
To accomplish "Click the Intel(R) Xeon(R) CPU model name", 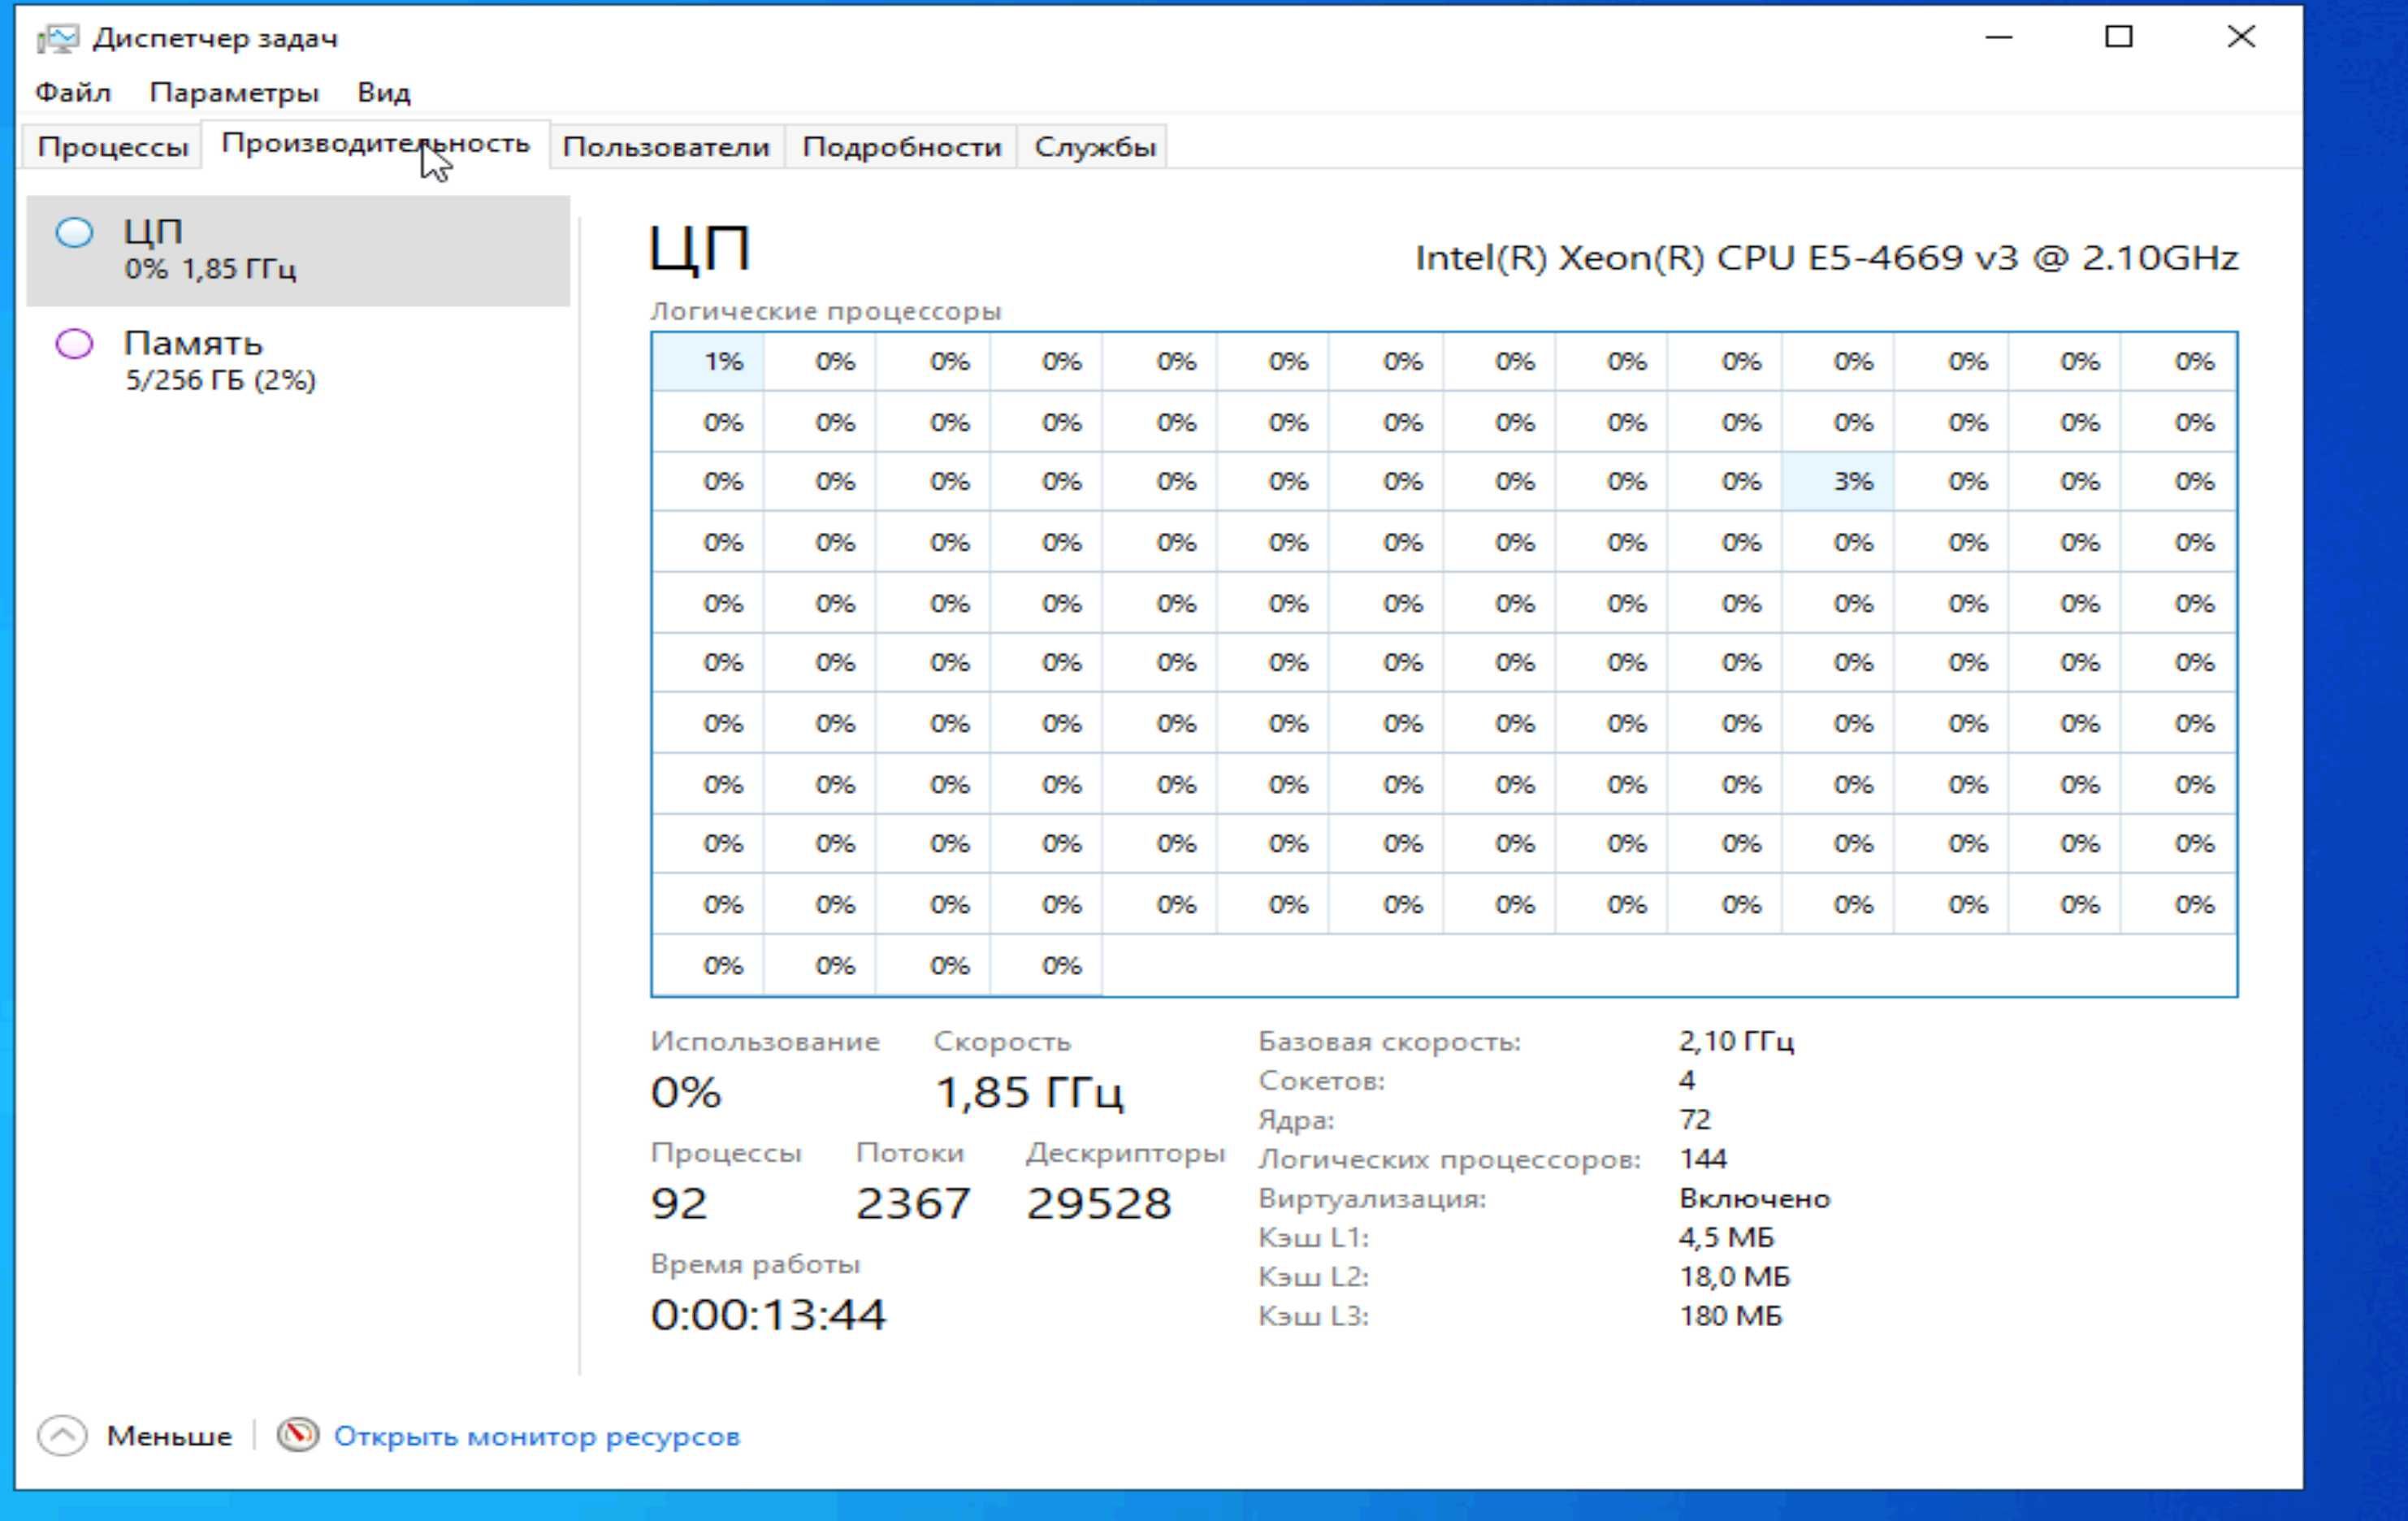I will (x=1826, y=258).
